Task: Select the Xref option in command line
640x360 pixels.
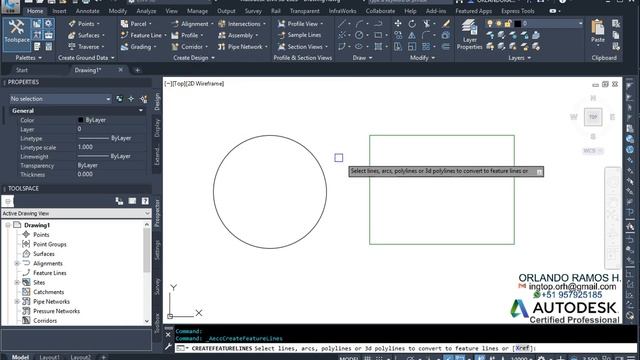Action: click(522, 349)
